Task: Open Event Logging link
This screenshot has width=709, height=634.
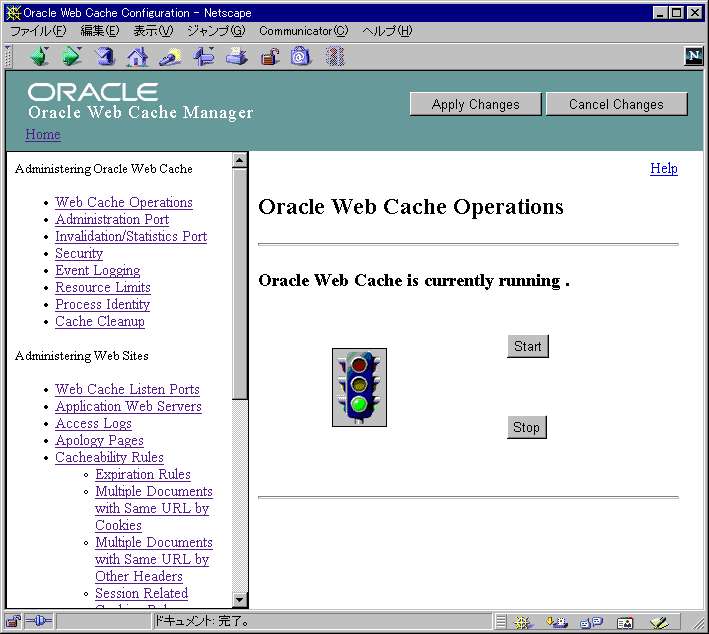Action: pyautogui.click(x=98, y=270)
